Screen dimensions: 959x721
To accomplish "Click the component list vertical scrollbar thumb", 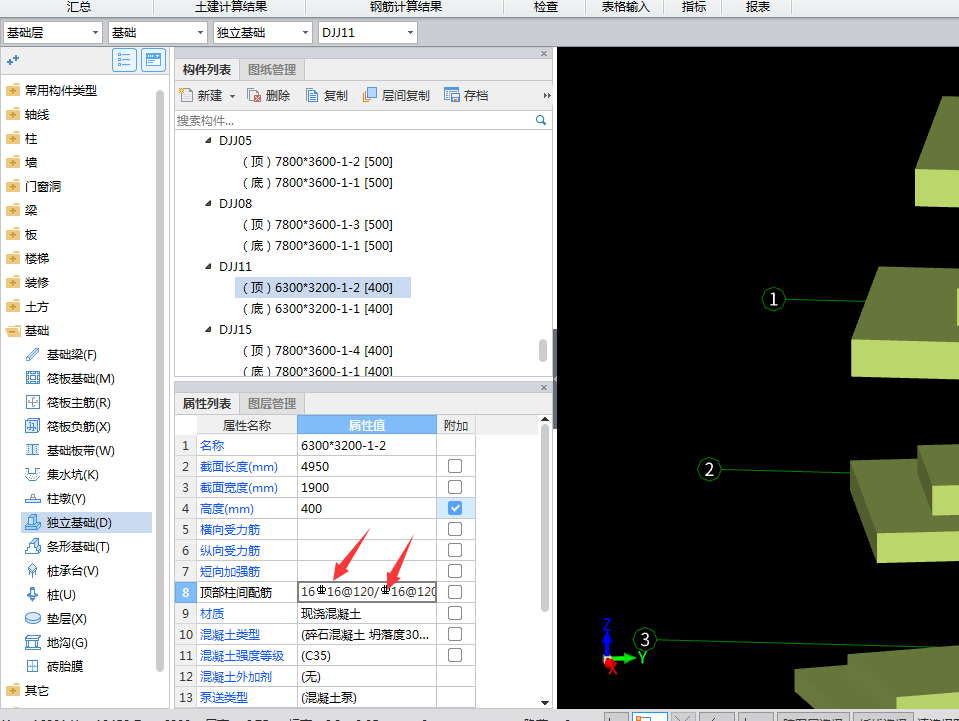I will point(542,351).
